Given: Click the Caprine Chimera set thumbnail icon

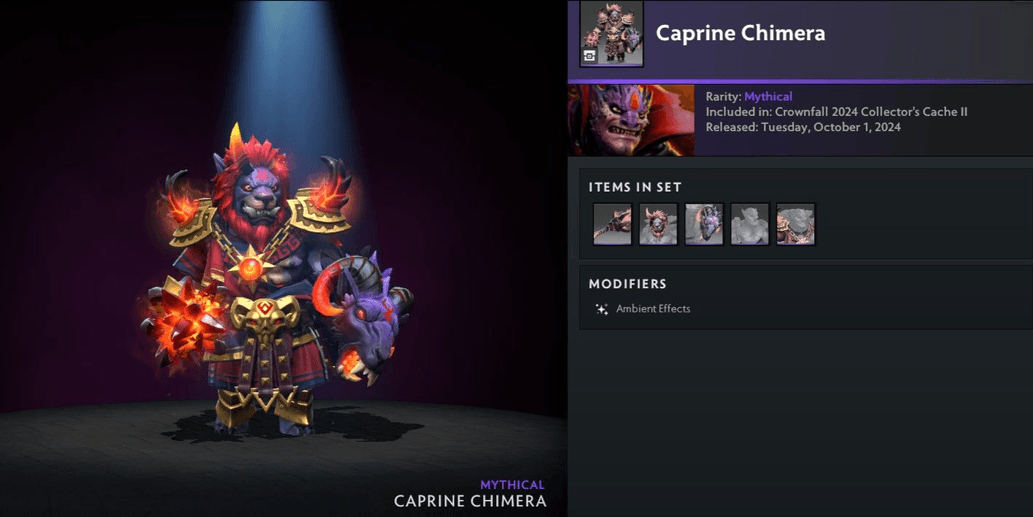Looking at the screenshot, I should pos(611,34).
